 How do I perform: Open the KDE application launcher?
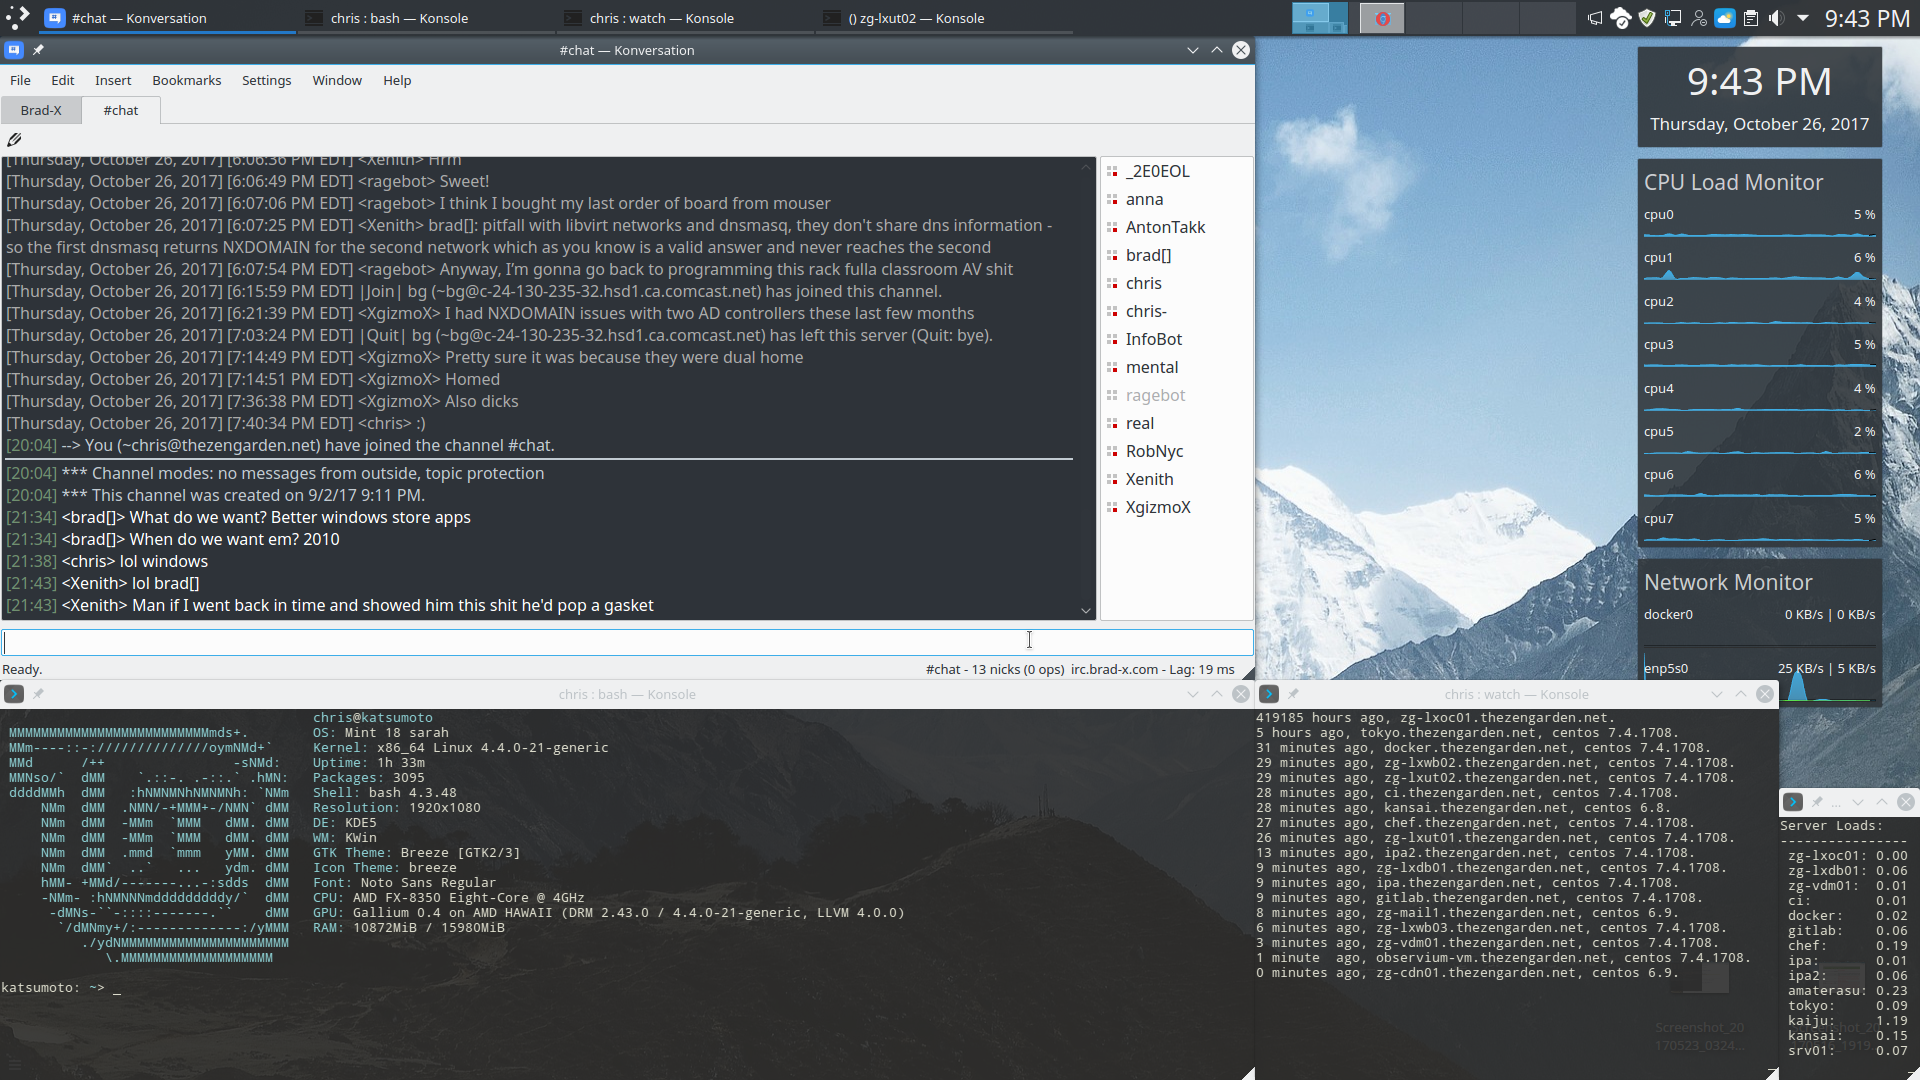(x=18, y=17)
